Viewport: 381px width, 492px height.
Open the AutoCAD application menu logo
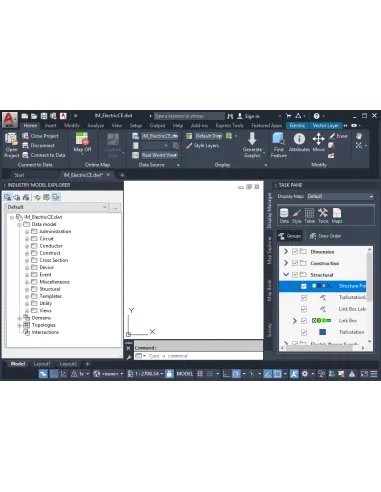pos(9,119)
